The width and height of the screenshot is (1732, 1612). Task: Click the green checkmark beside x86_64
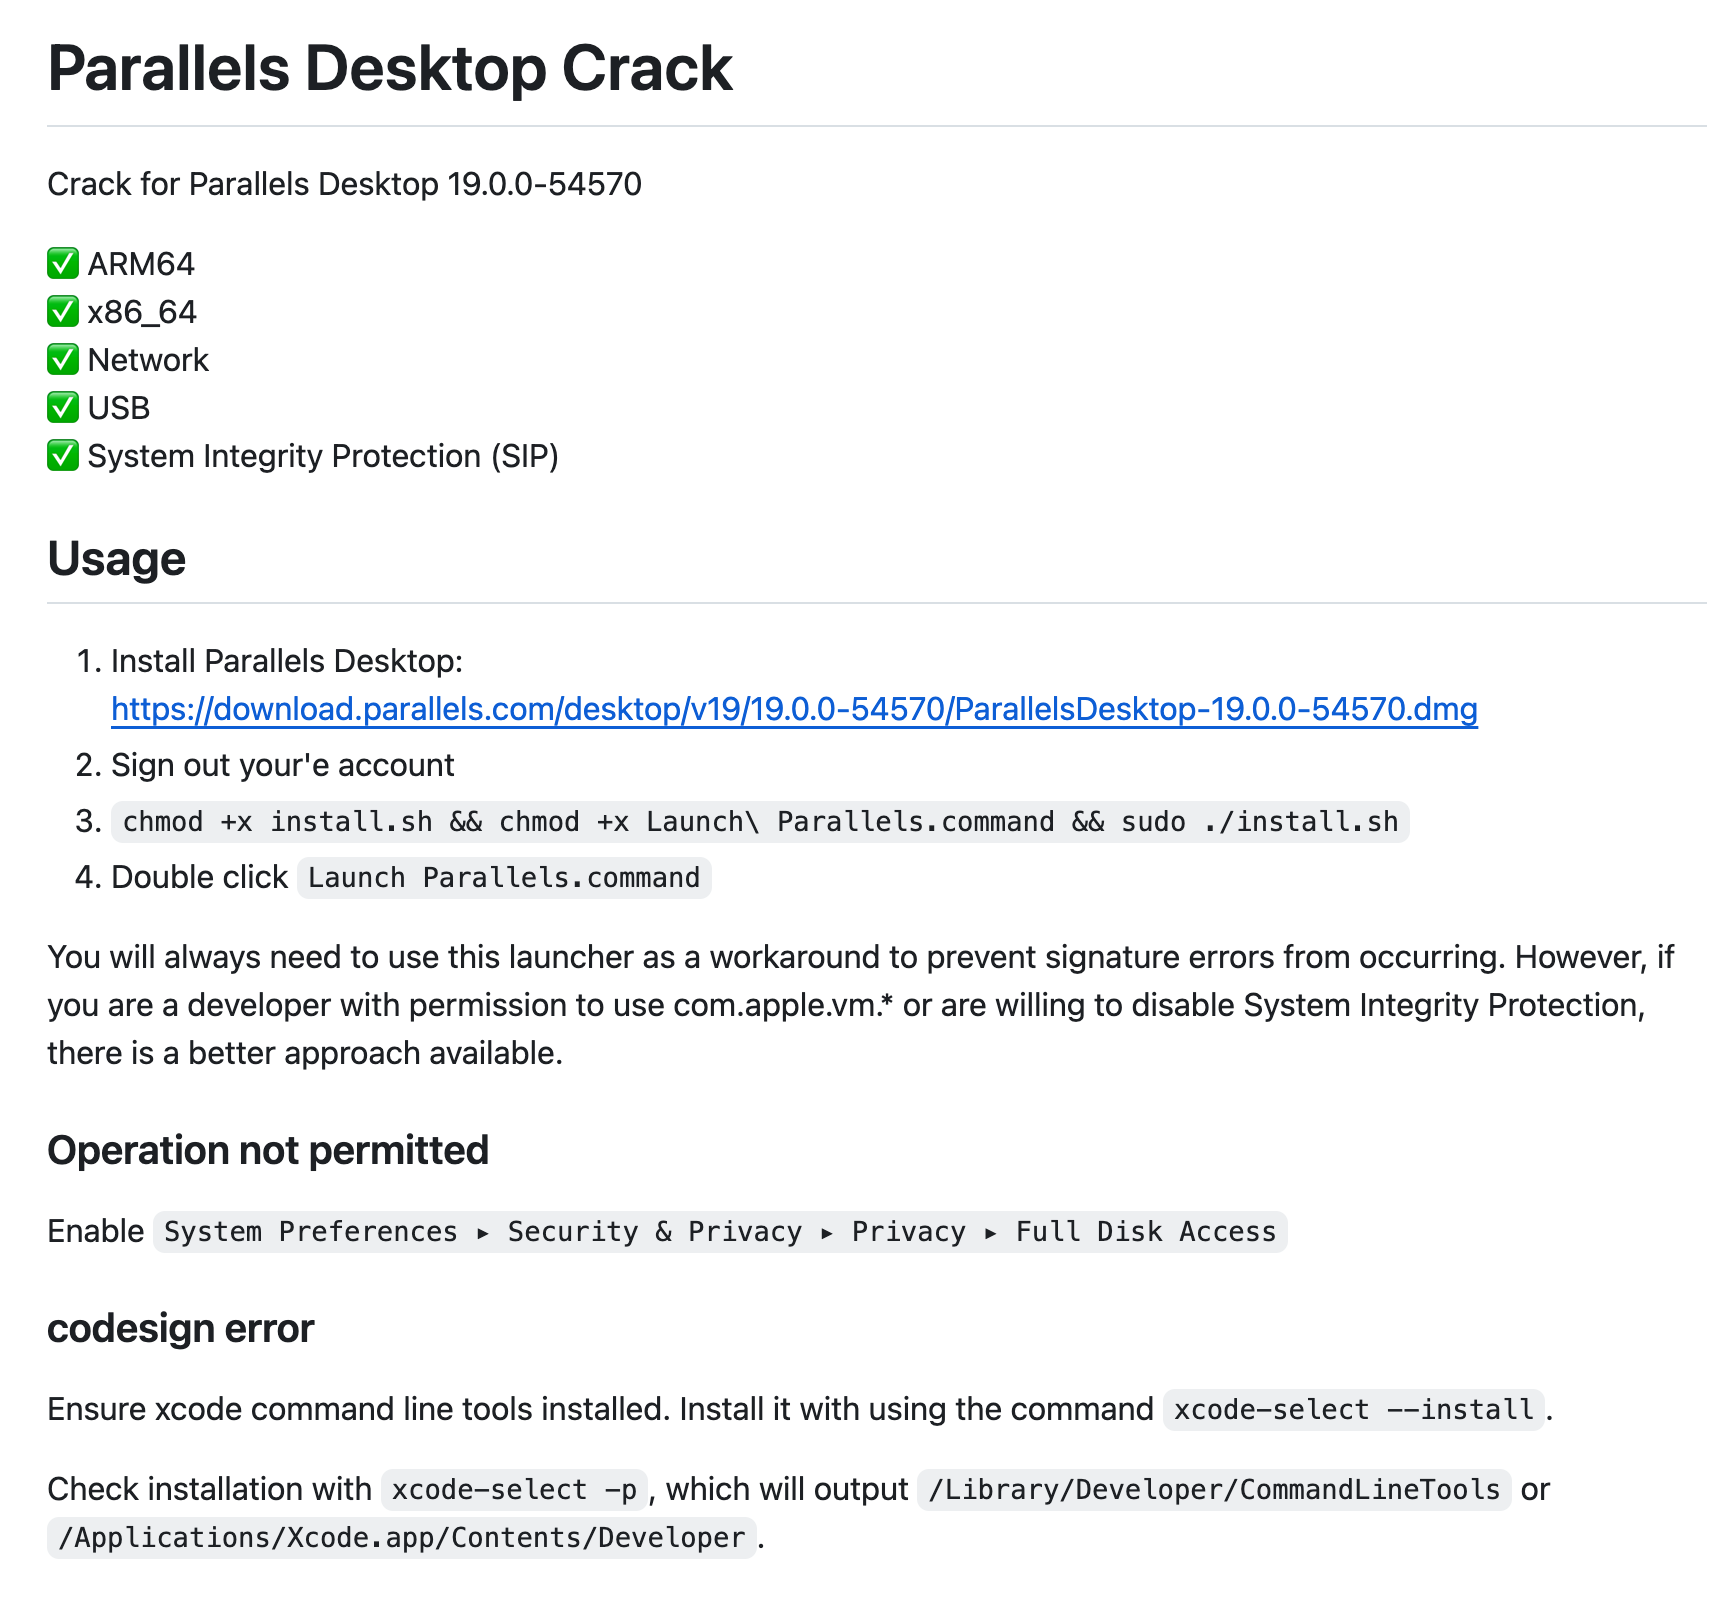click(63, 312)
